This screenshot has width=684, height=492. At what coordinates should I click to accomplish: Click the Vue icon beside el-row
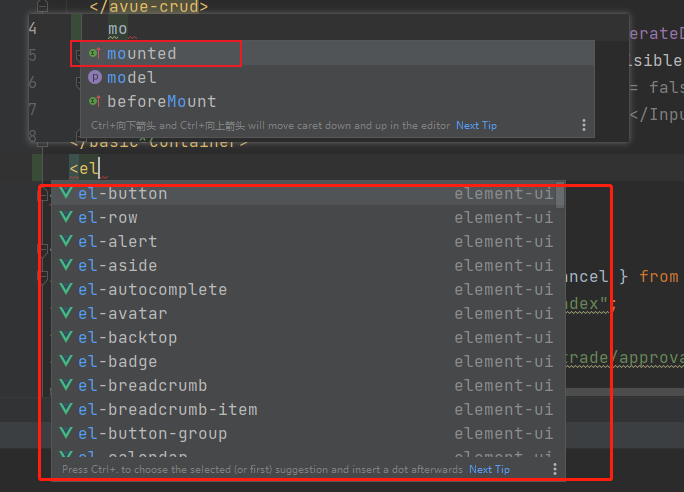tap(66, 217)
